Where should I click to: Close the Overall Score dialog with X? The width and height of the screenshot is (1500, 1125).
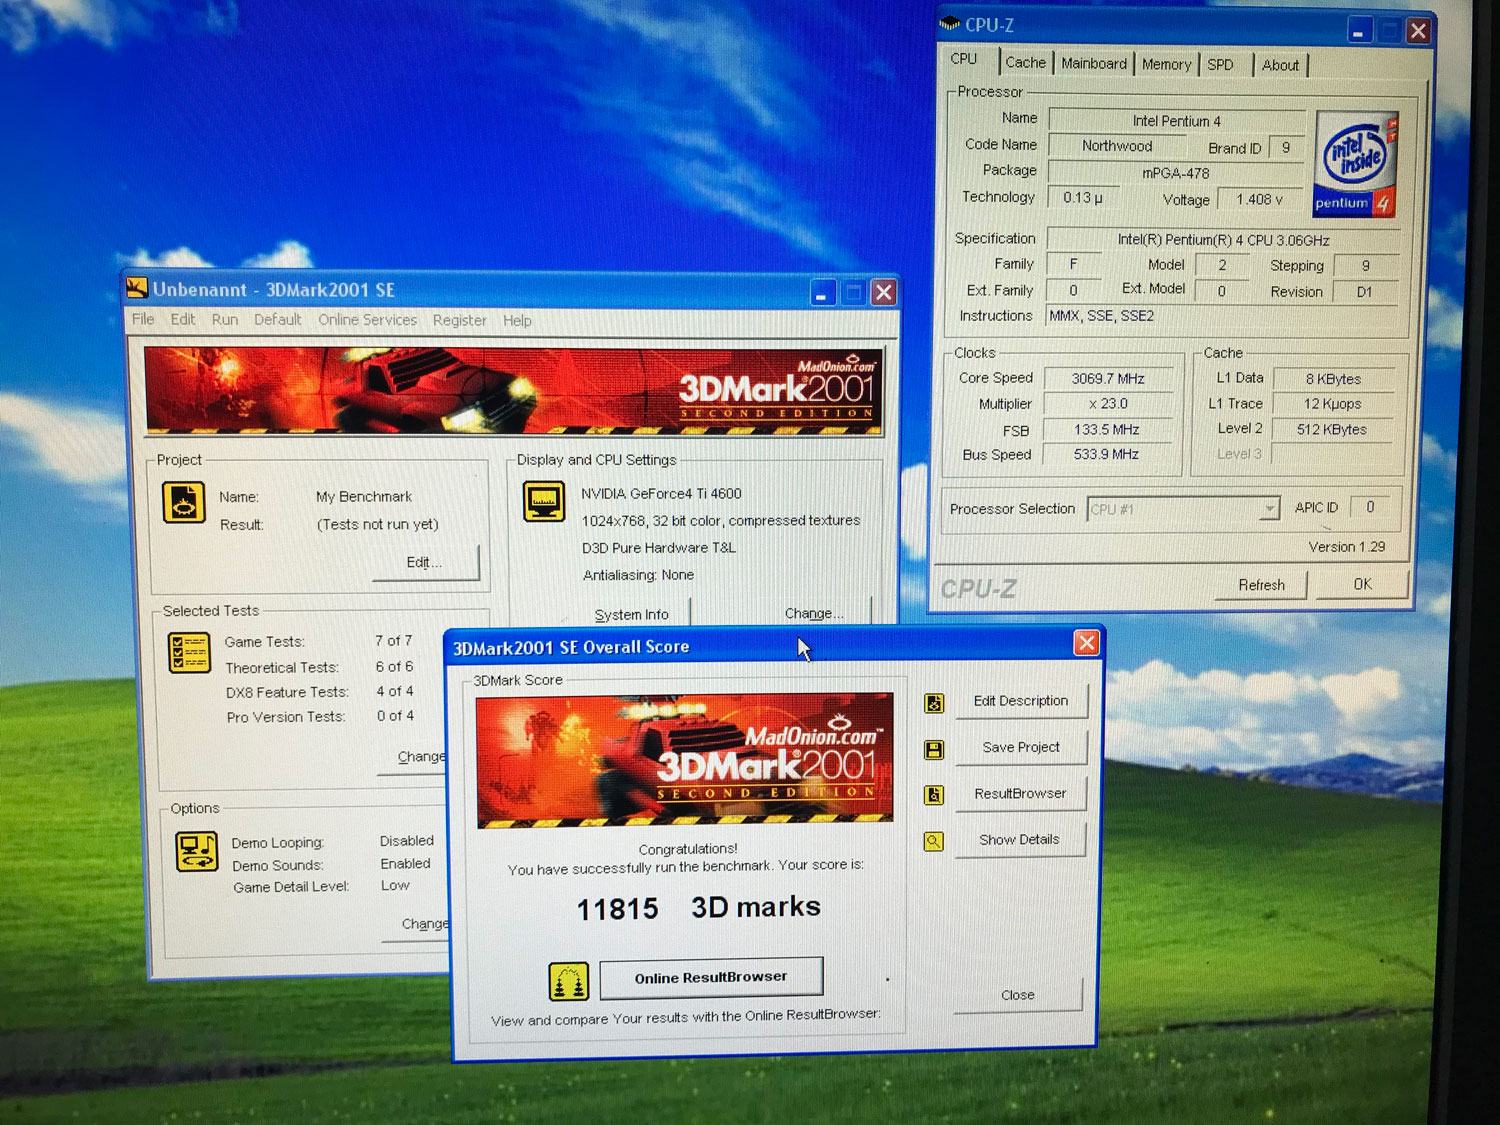[x=1086, y=643]
